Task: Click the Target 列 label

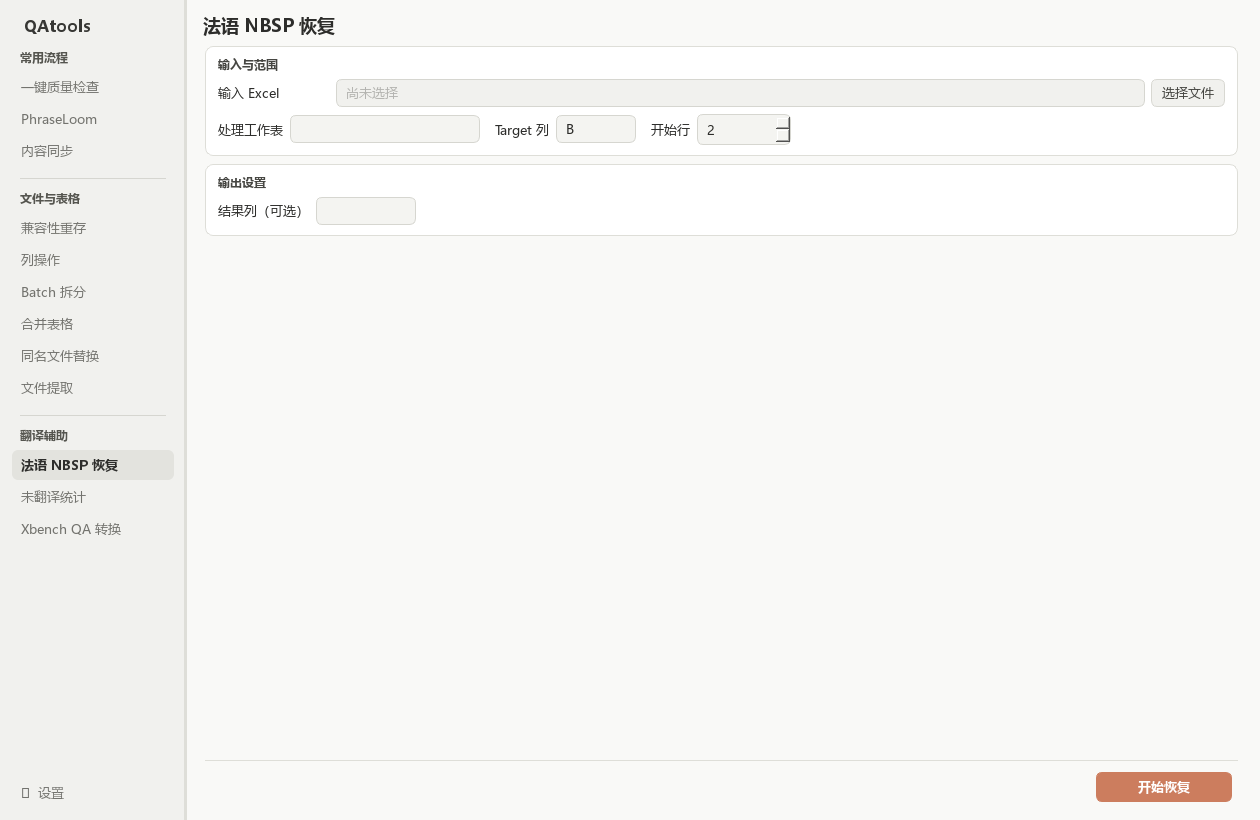Action: (522, 130)
